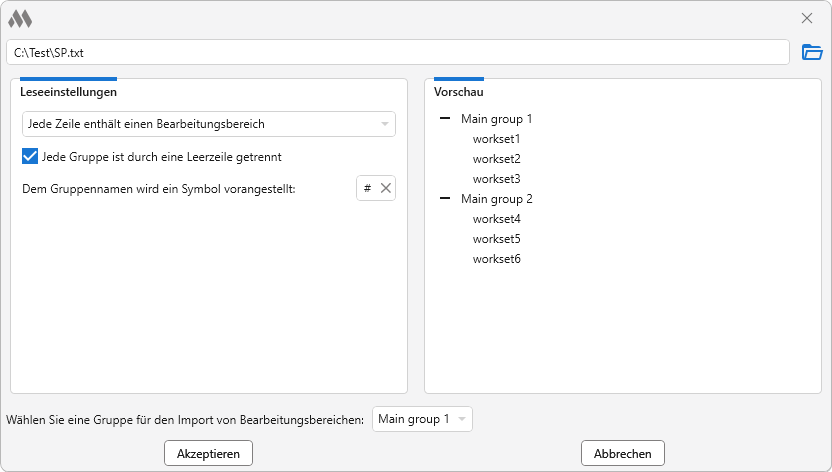Close the import dialog window
Screen dimensions: 832x472
(807, 18)
